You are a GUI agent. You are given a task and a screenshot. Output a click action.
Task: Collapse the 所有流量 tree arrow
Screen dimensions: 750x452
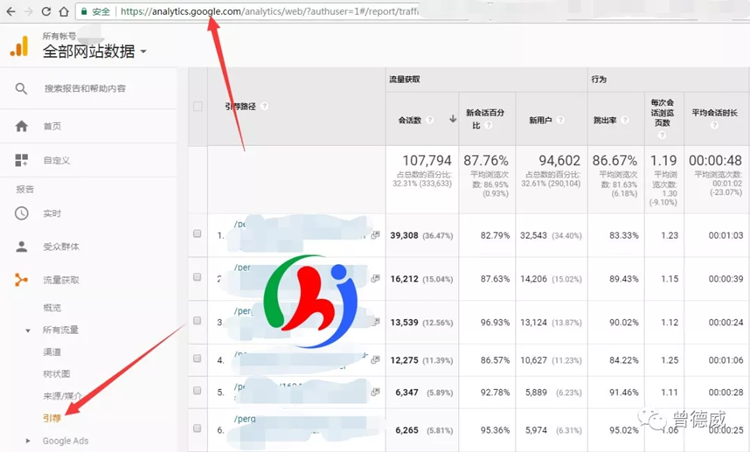(x=28, y=331)
